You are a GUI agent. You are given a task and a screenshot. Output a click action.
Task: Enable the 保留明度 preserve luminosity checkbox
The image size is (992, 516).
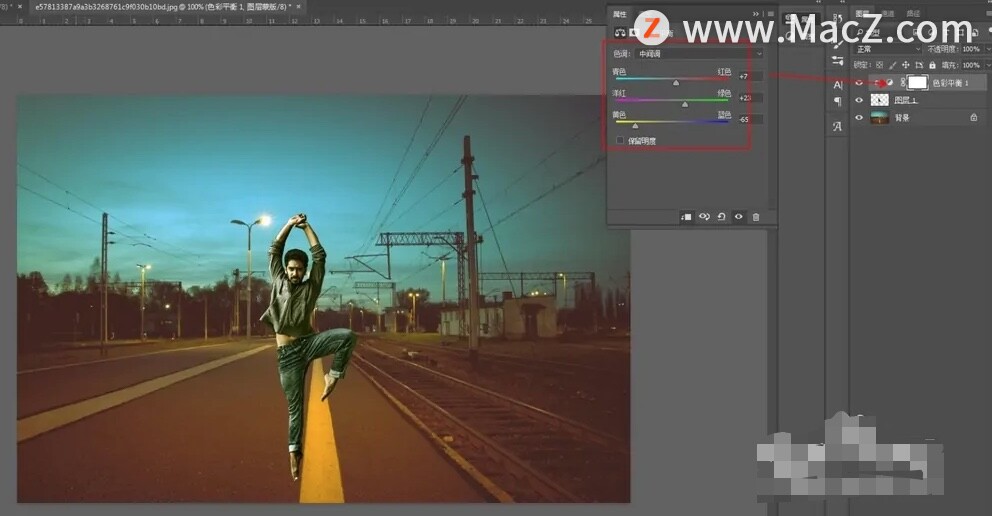(x=620, y=140)
